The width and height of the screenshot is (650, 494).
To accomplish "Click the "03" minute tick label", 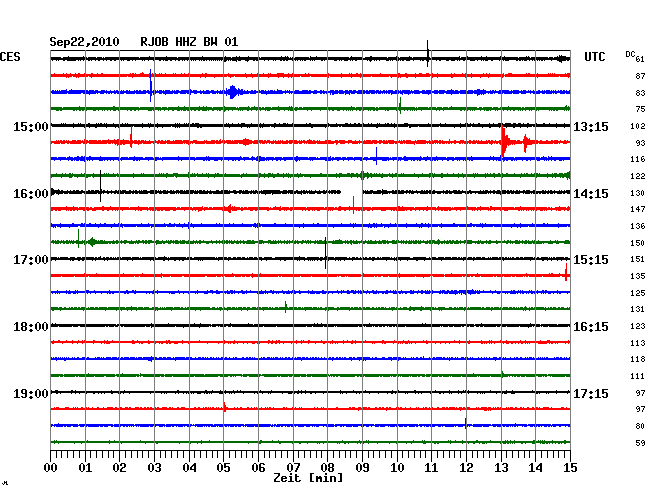I will [154, 468].
